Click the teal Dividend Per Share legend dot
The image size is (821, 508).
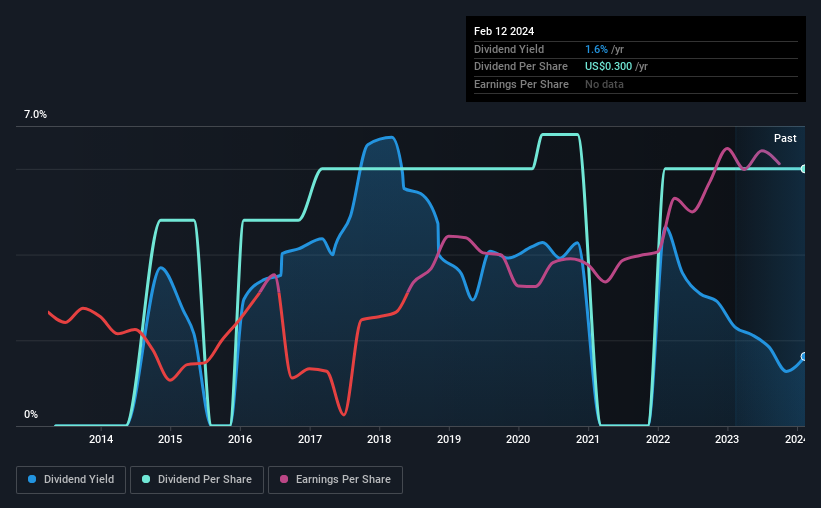point(146,479)
